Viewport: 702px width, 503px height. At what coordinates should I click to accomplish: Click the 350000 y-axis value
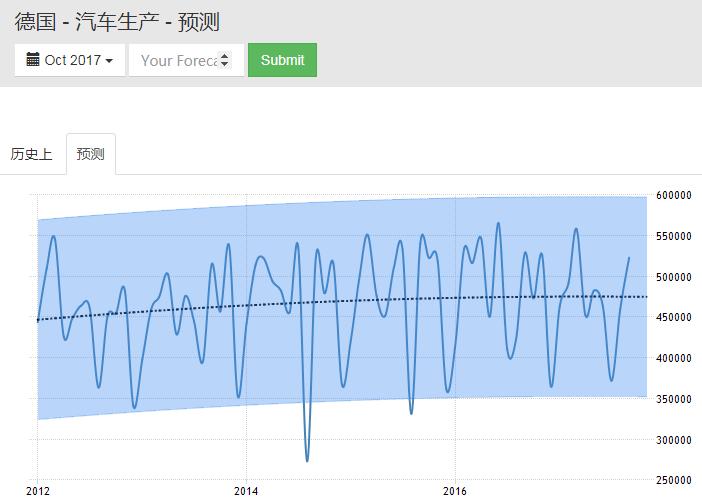click(x=674, y=399)
